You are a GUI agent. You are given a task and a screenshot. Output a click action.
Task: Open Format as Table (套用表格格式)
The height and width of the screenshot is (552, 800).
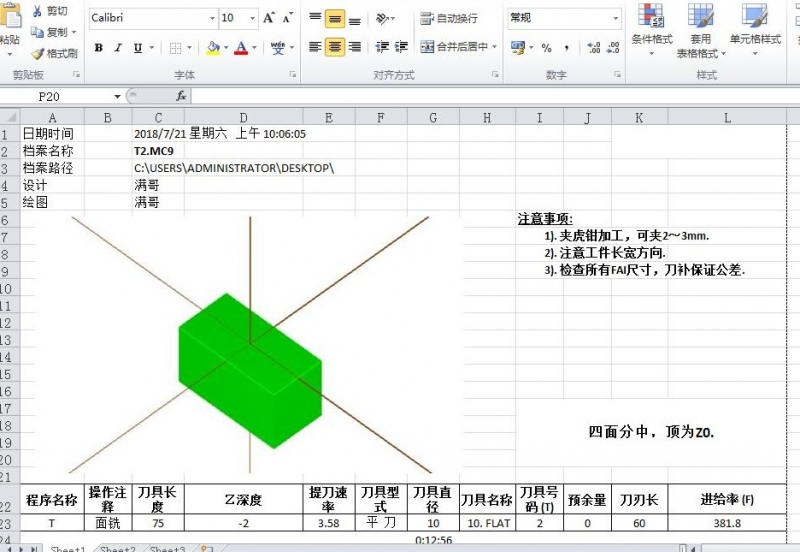(x=701, y=30)
